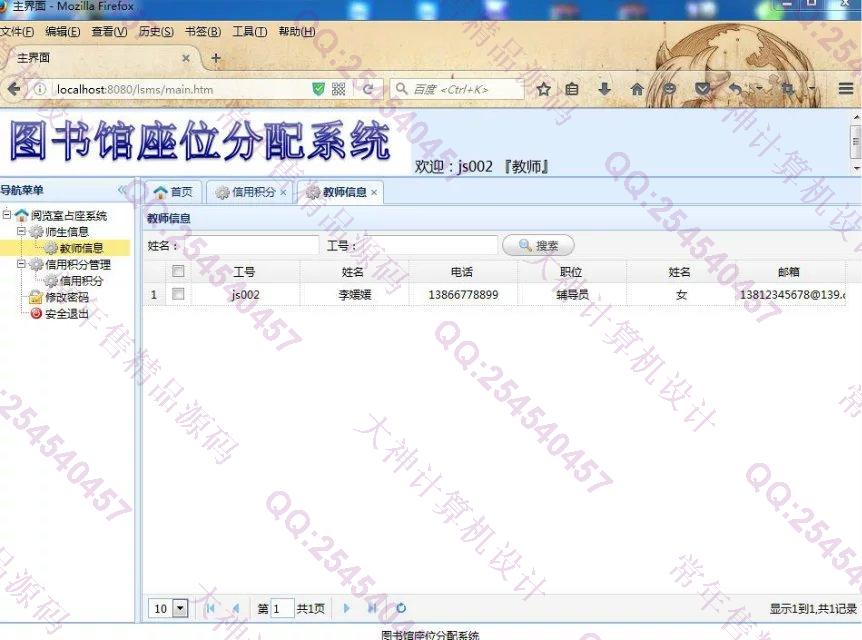Go to the next page of records

coord(346,608)
